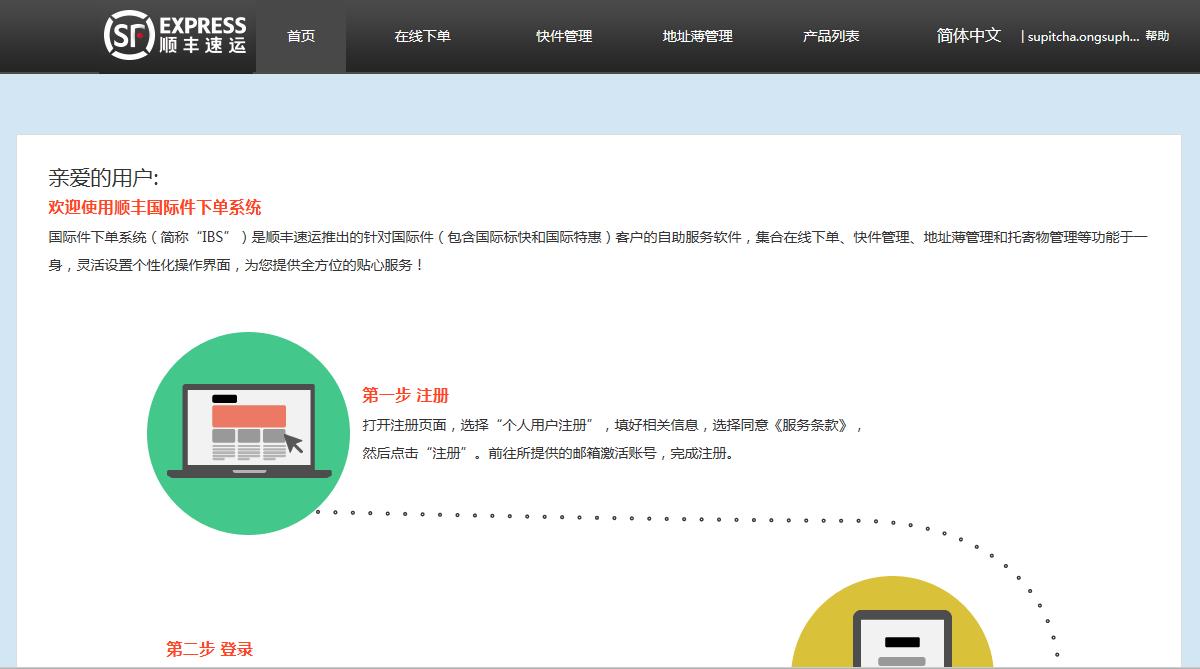Open the 首页 home tab
1200x669 pixels.
(x=301, y=36)
